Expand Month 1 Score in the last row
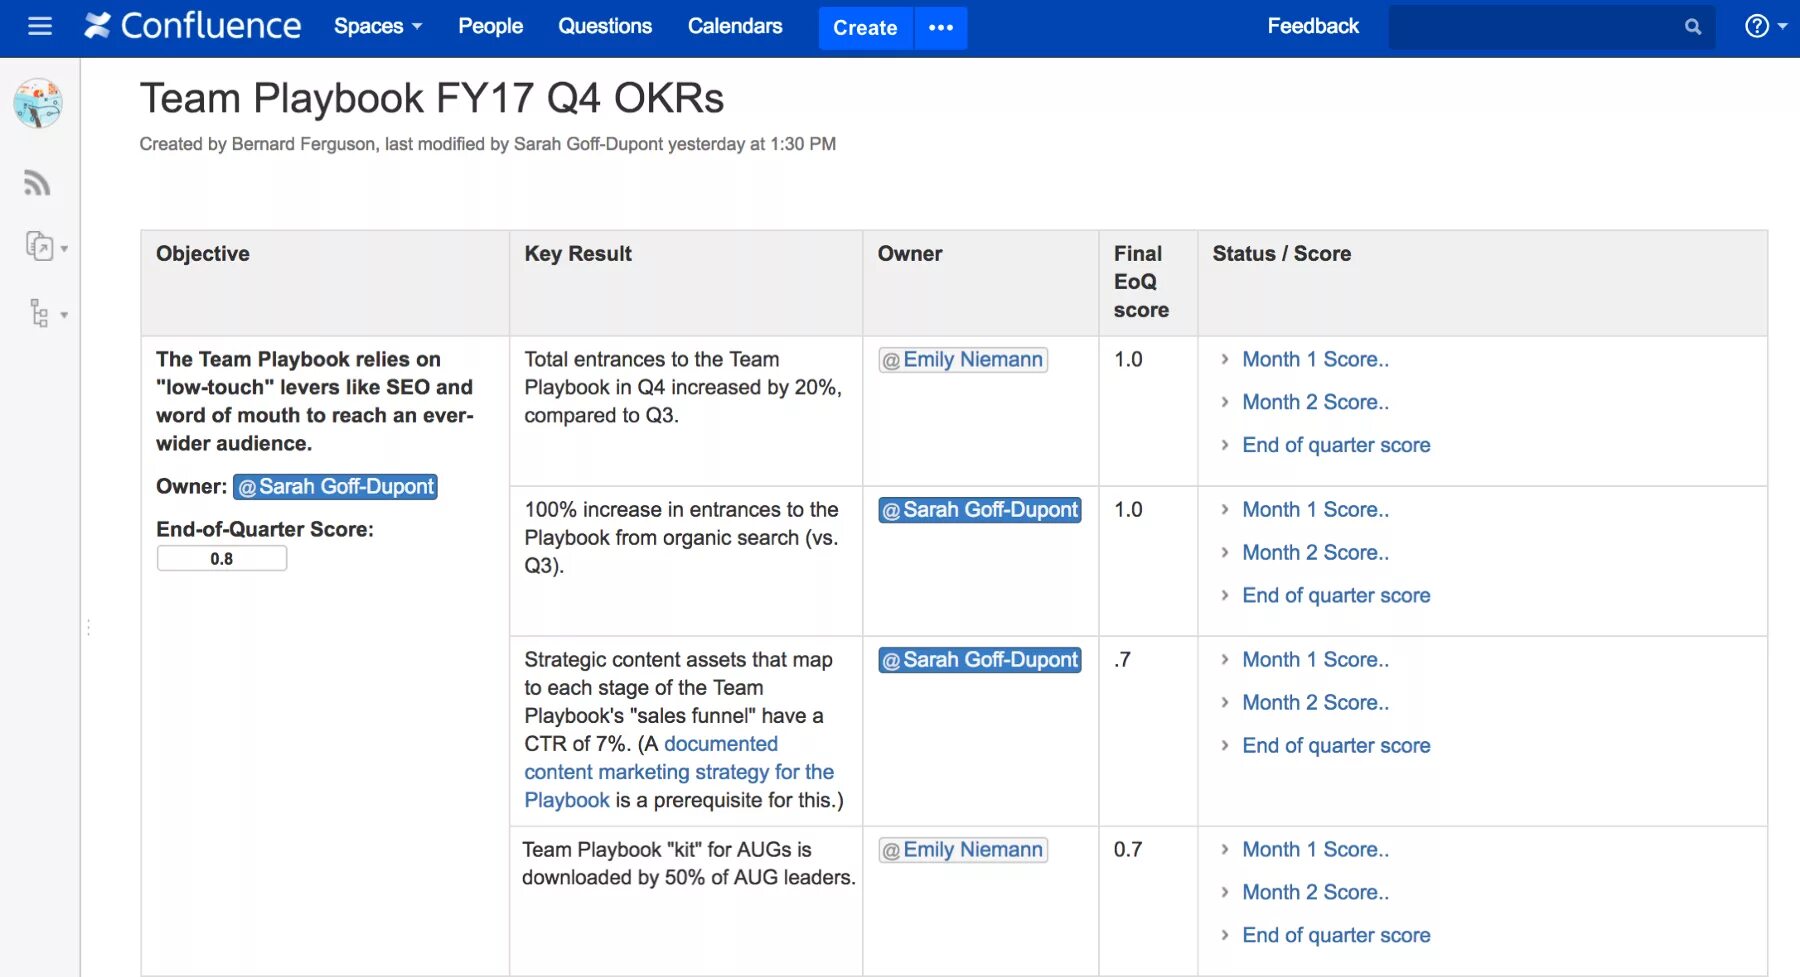1800x977 pixels. 1314,849
